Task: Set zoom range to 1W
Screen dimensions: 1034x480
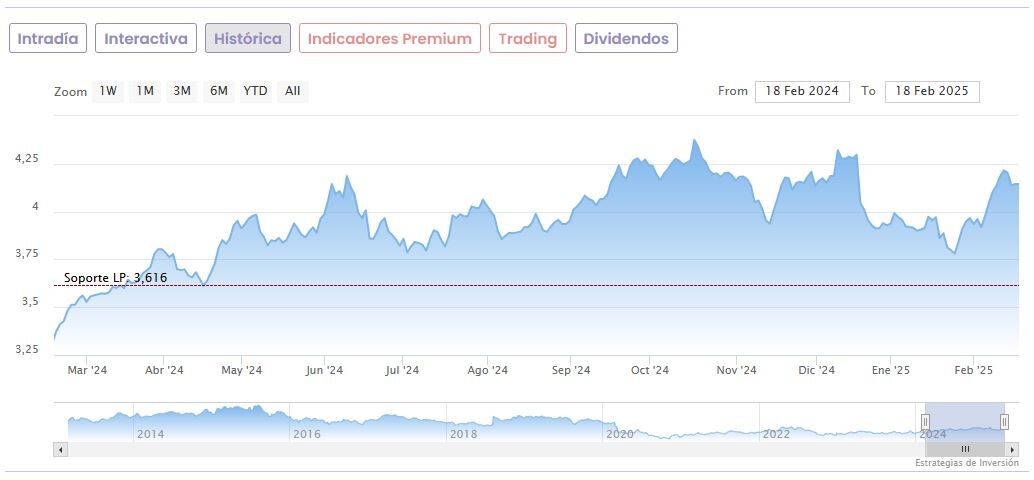Action: pos(108,91)
